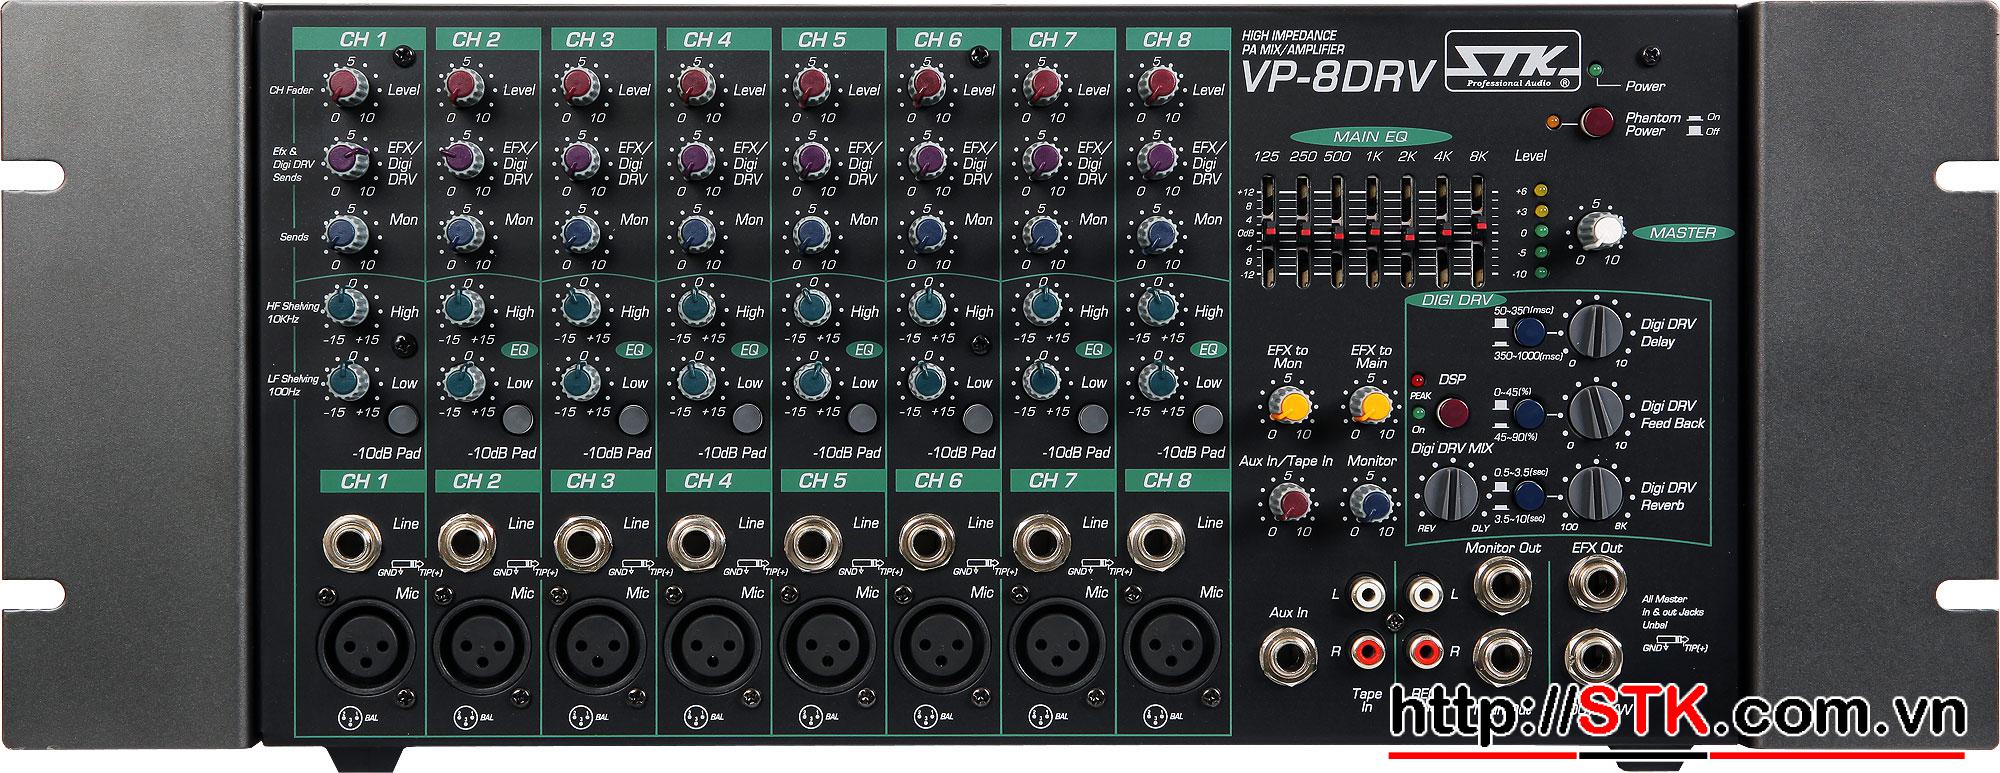
Task: Click the MASTER green label
Action: click(1684, 233)
